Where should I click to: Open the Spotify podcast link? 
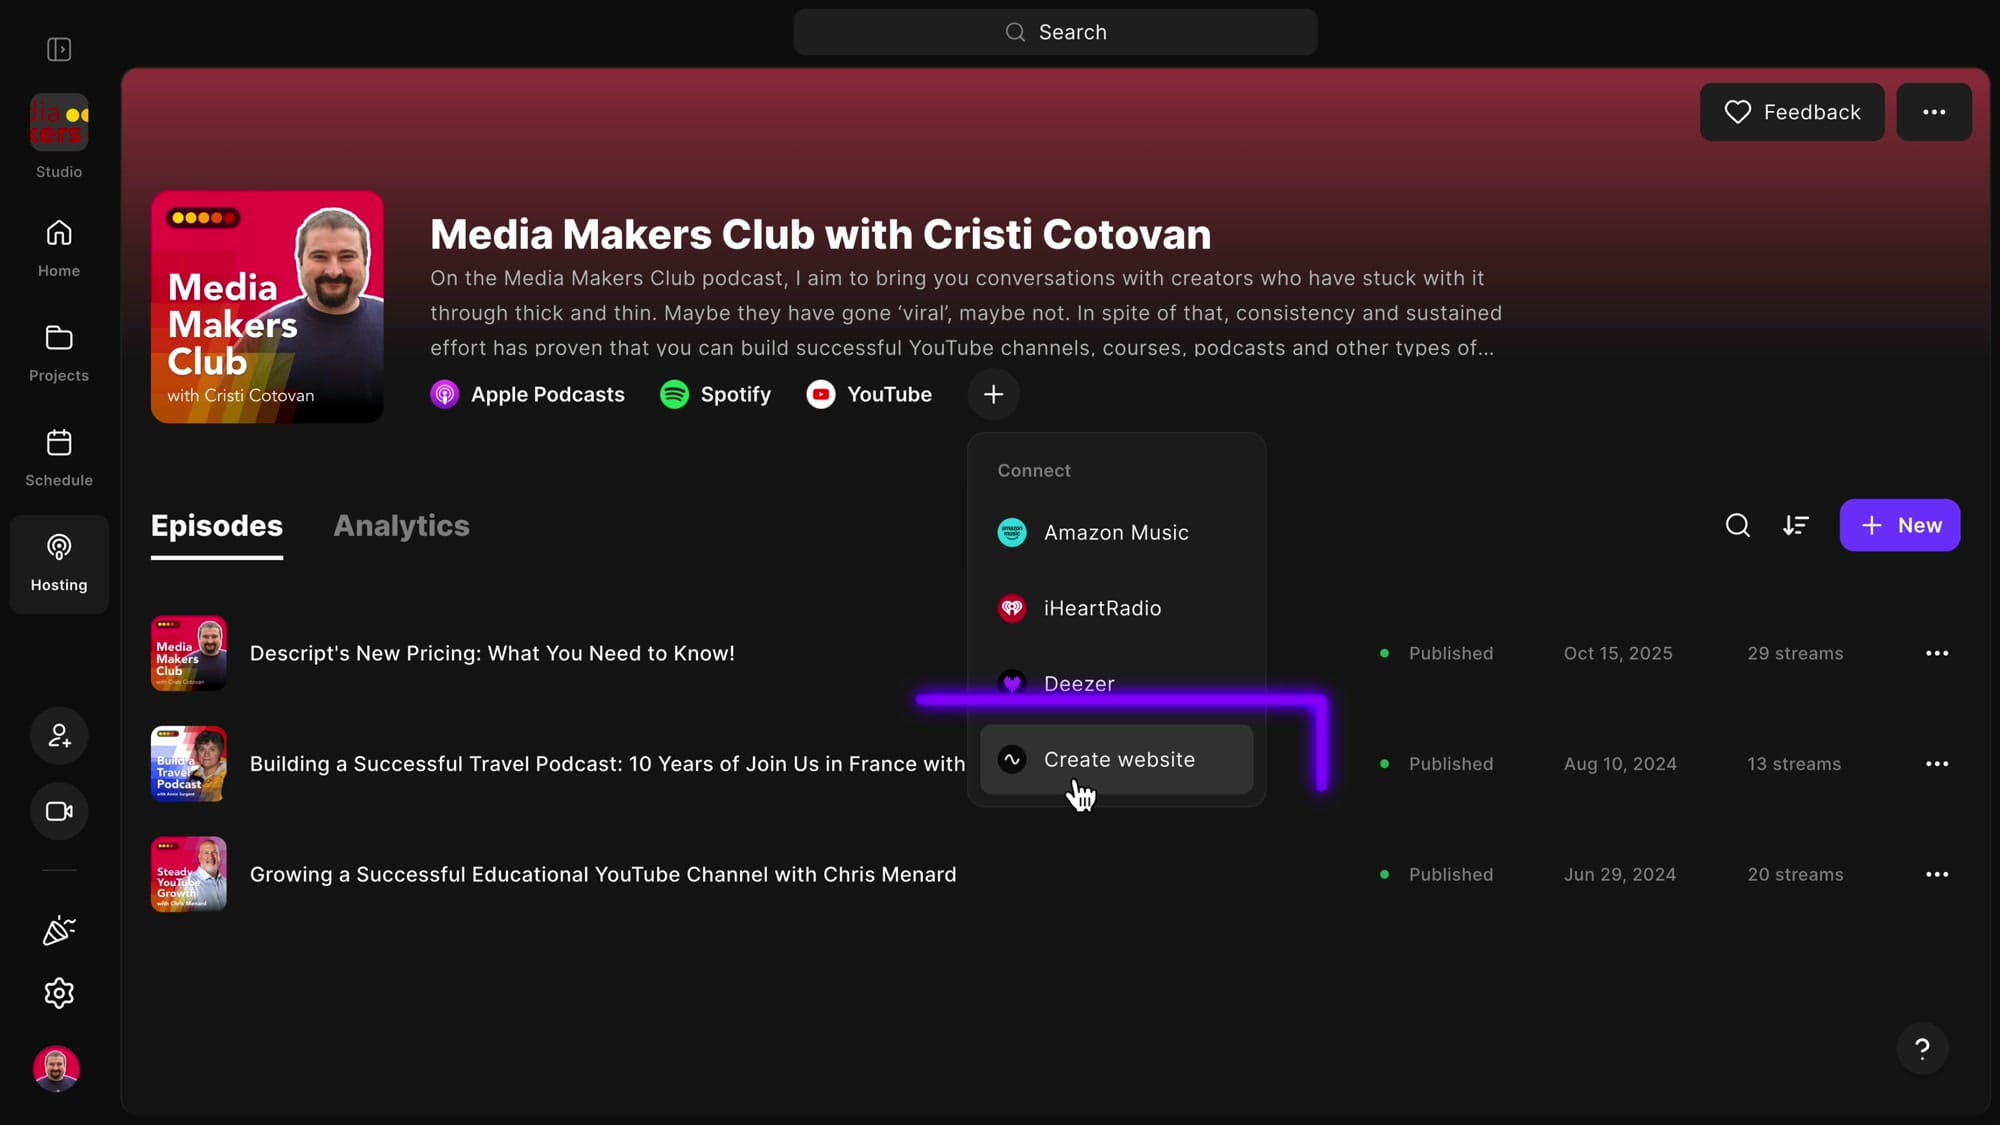(714, 394)
